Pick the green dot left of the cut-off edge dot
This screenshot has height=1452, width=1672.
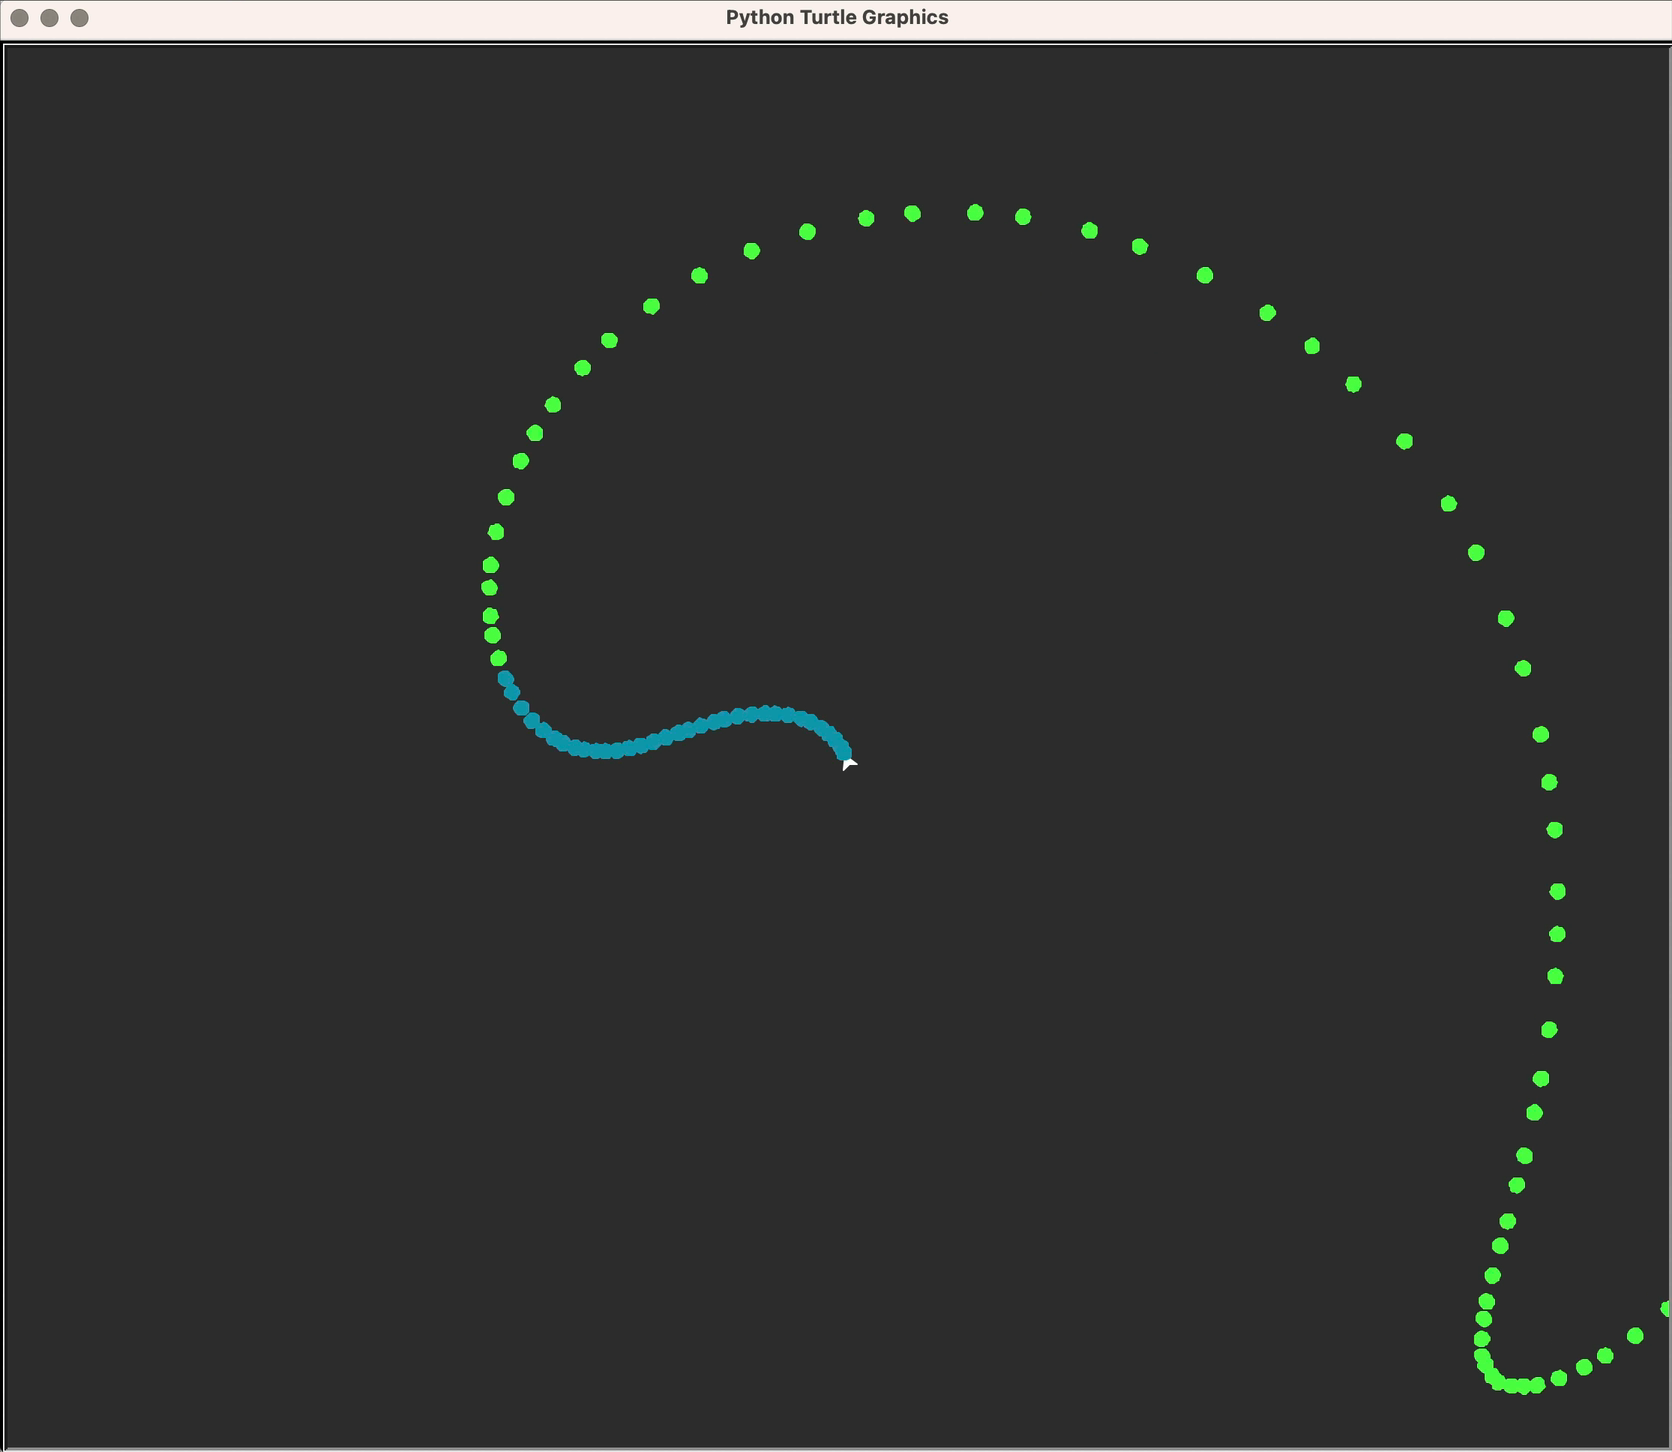(1635, 1336)
